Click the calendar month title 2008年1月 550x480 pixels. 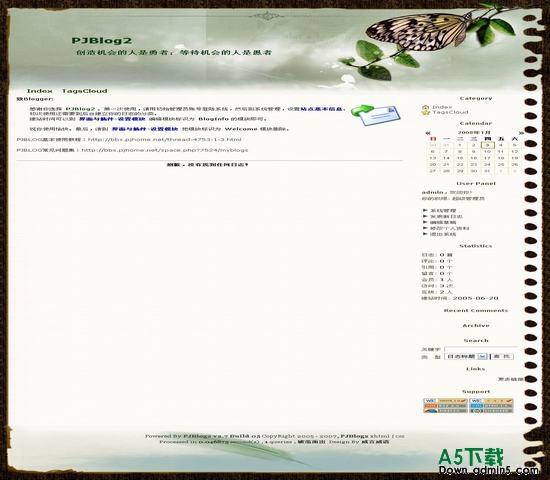[x=474, y=133]
